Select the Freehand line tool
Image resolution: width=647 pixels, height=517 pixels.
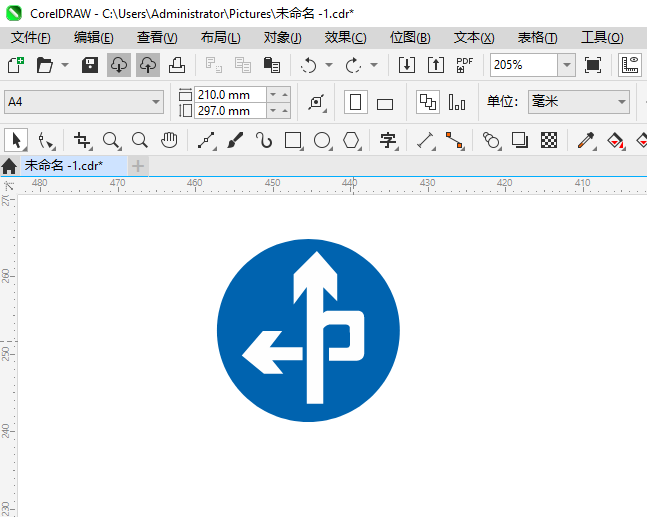click(206, 141)
